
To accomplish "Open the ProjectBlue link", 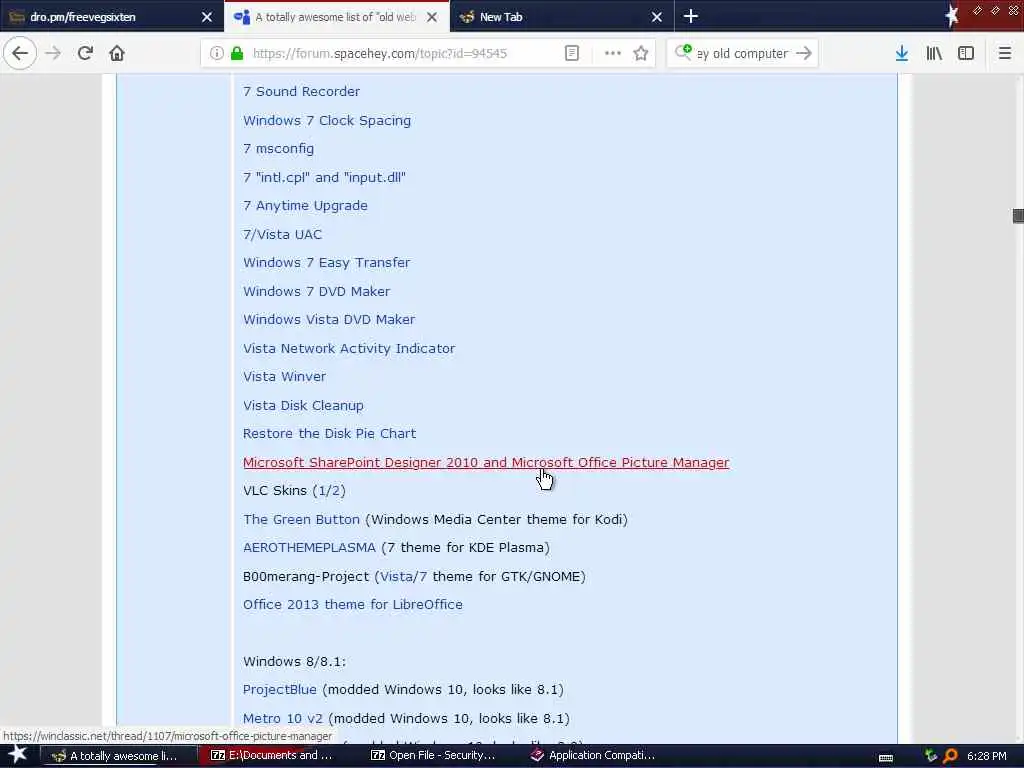I will 280,690.
